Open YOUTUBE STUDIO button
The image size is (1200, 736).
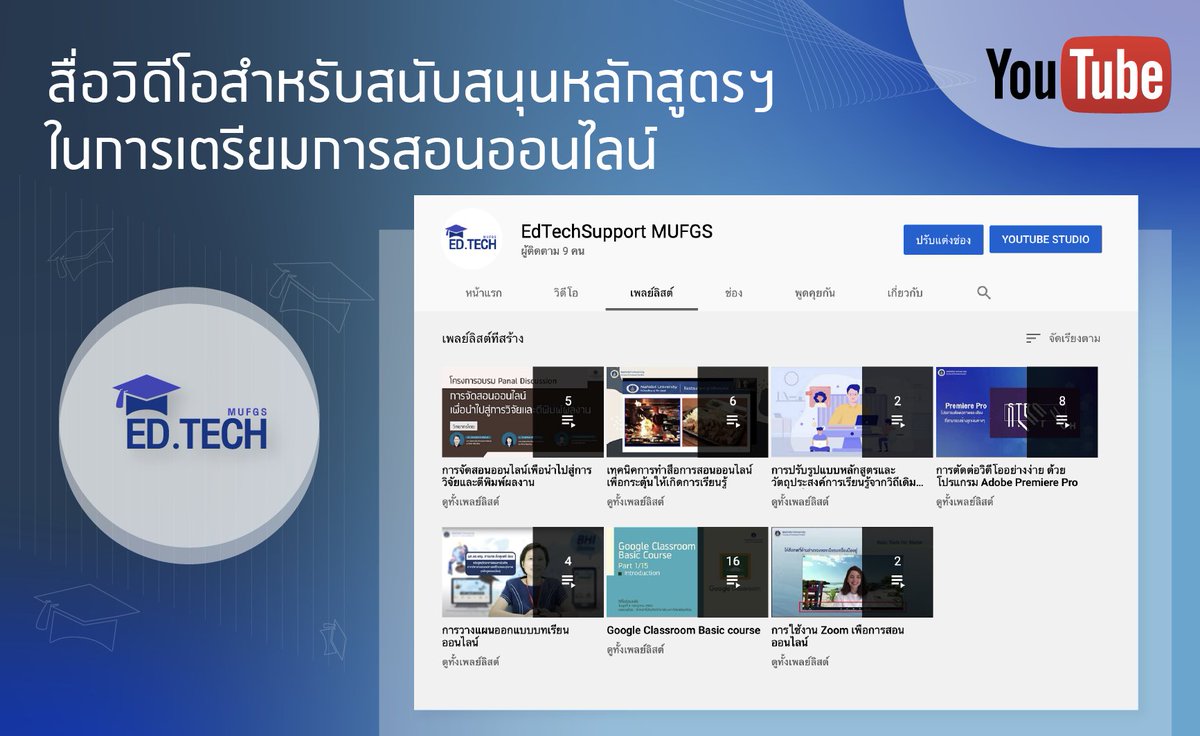point(1046,239)
